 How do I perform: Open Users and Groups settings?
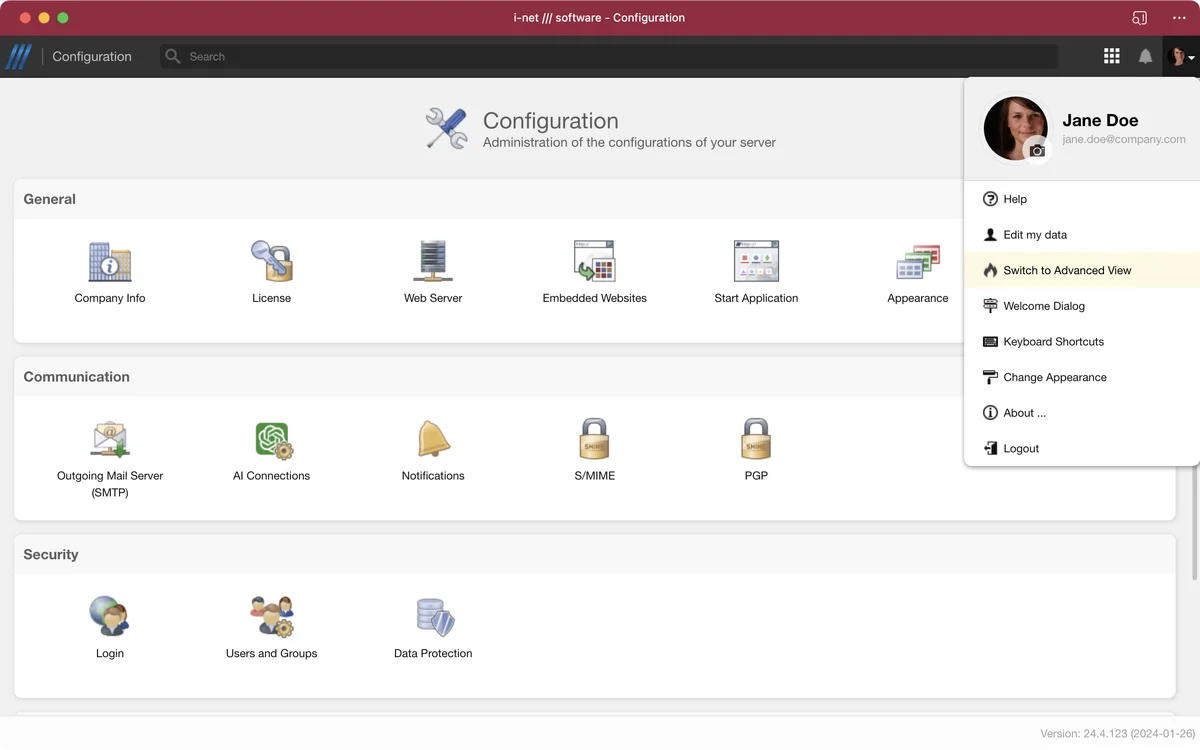pyautogui.click(x=271, y=617)
